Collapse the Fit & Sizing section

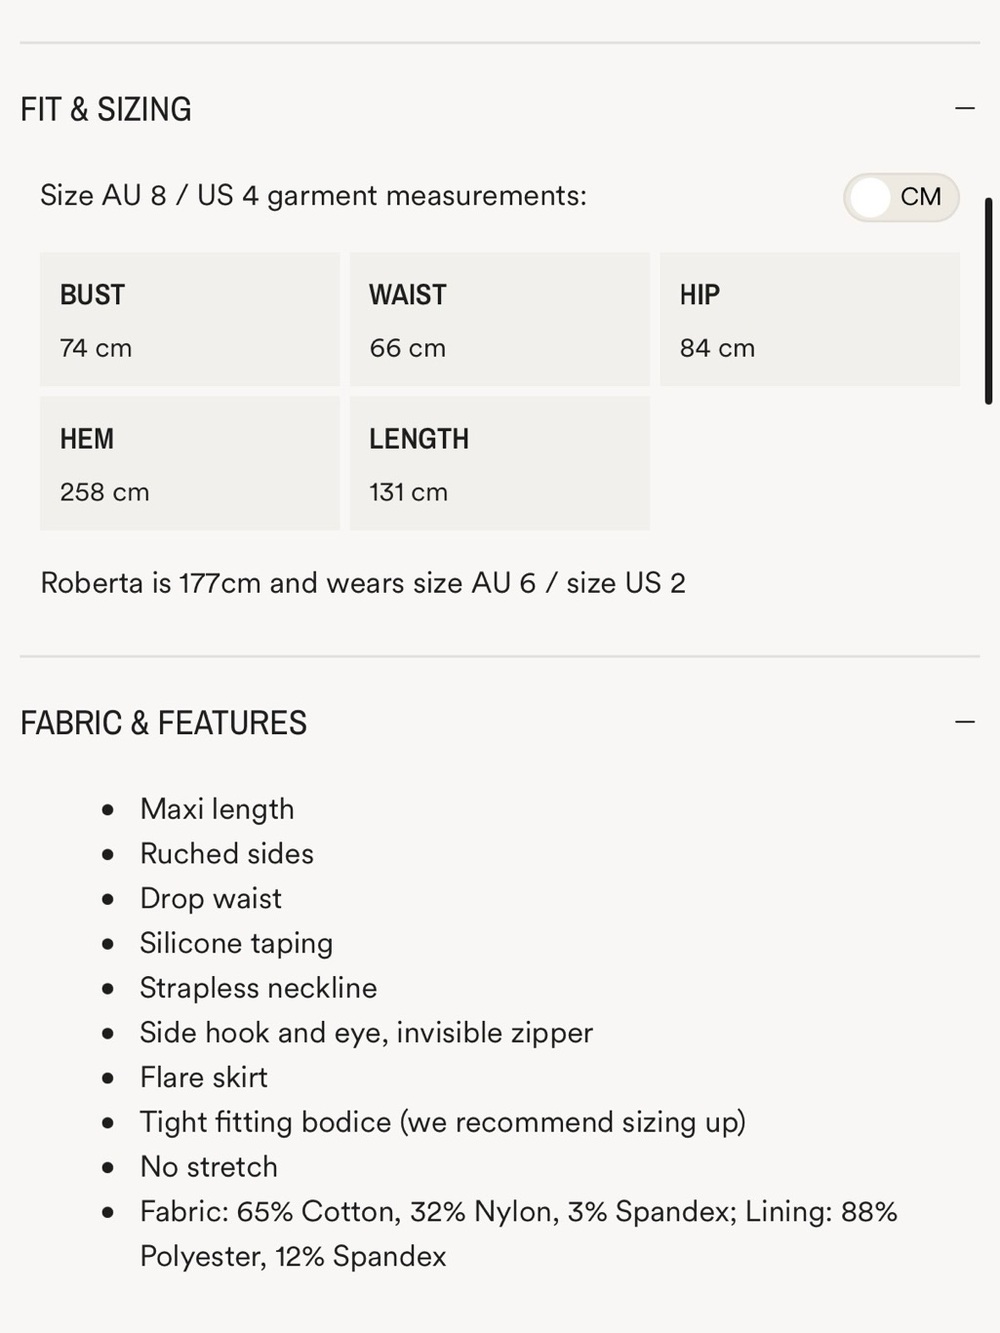click(x=965, y=108)
